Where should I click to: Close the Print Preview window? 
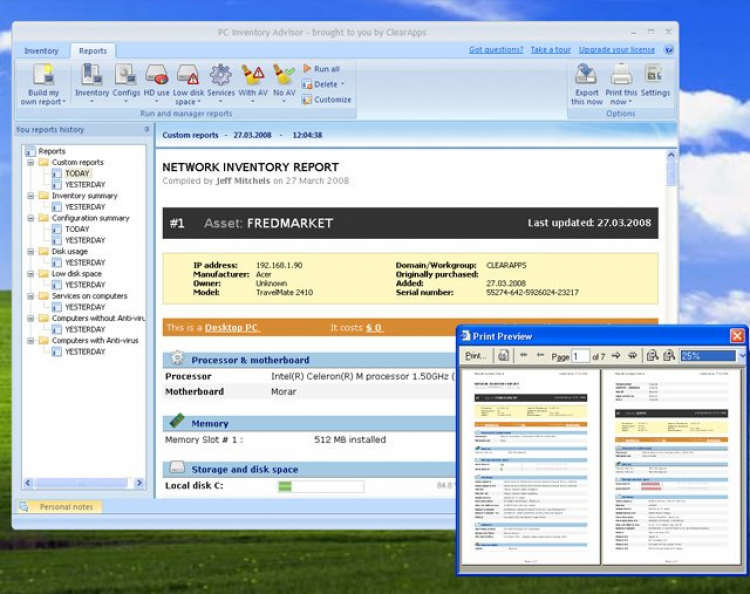click(737, 336)
